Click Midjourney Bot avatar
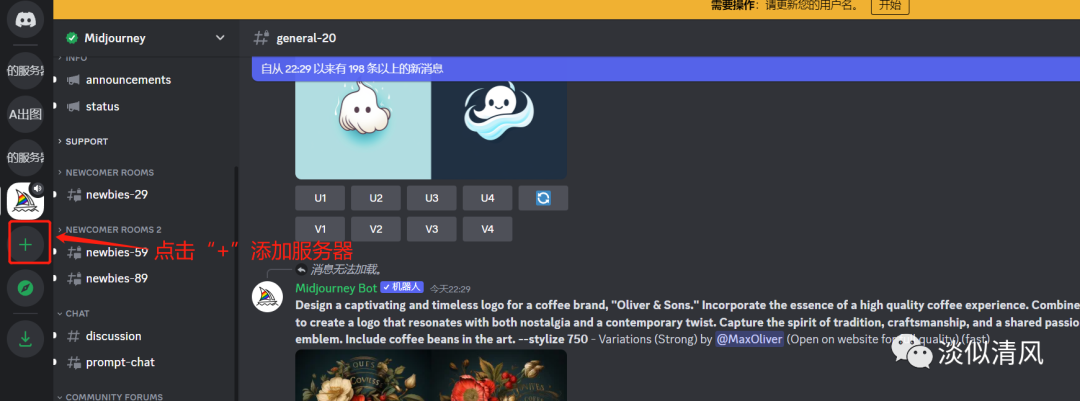Viewport: 1080px width, 401px height. tap(267, 297)
